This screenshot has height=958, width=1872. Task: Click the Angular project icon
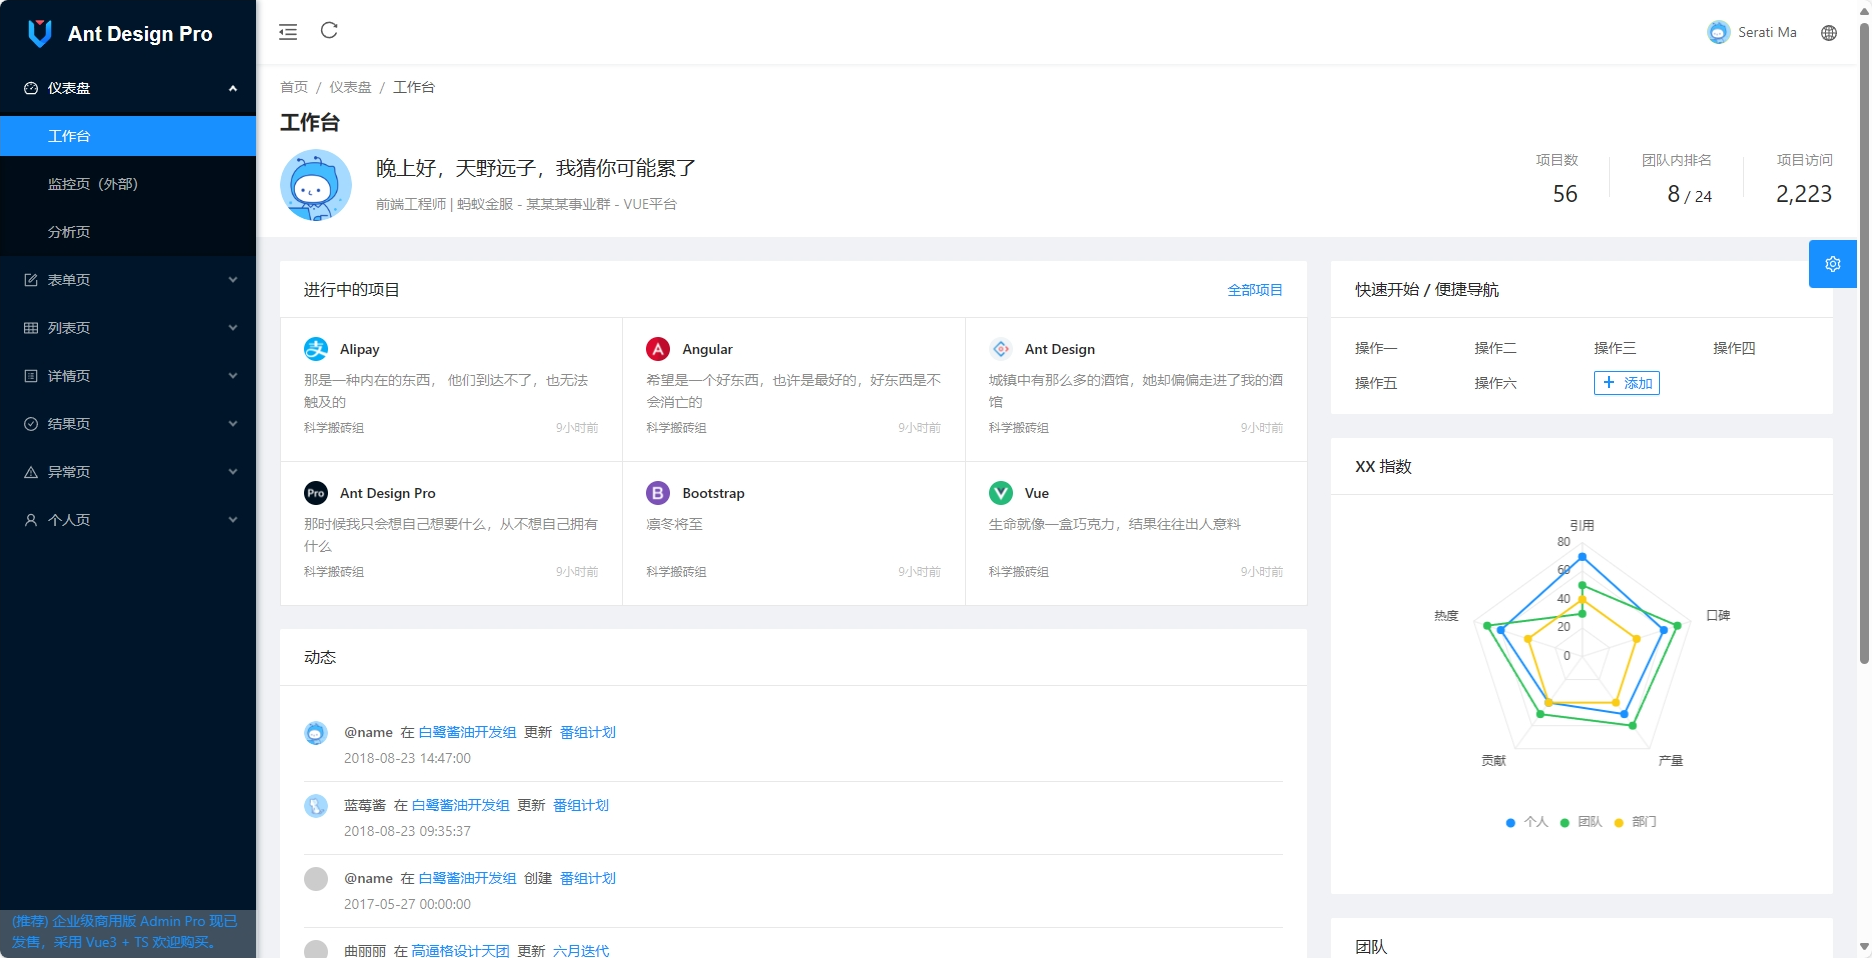point(658,349)
